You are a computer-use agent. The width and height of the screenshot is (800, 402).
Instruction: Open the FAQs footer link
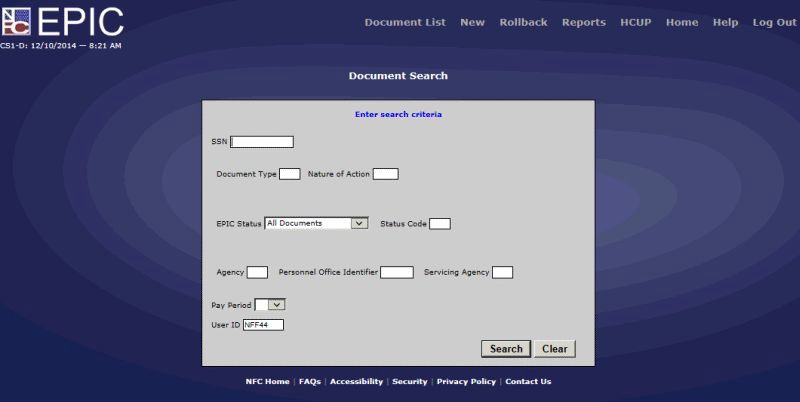tap(310, 382)
